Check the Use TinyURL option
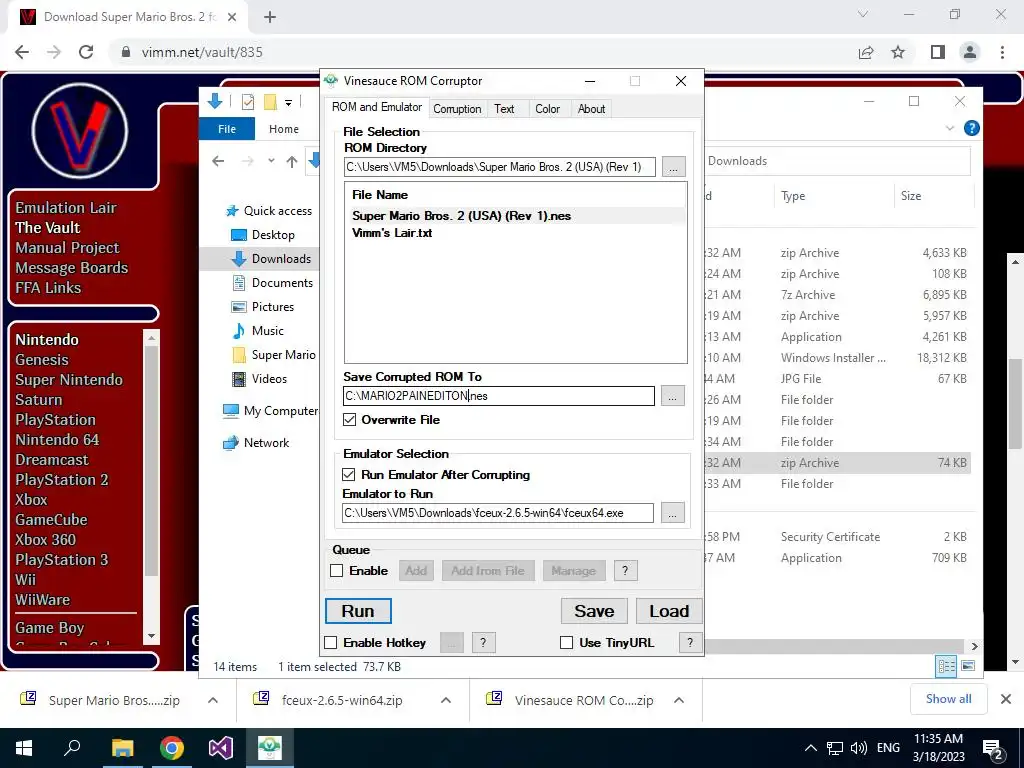This screenshot has width=1024, height=768. click(x=567, y=643)
